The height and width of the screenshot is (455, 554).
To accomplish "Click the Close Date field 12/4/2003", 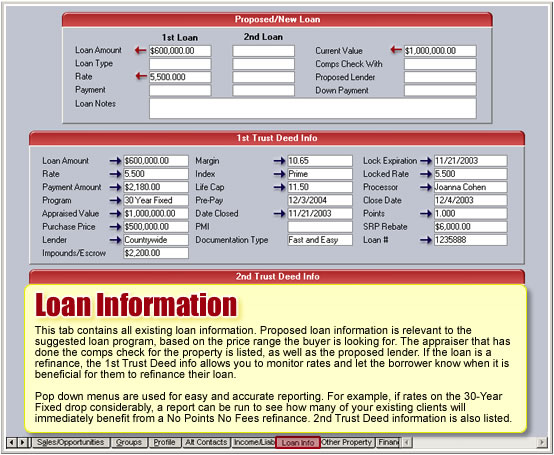I will (x=471, y=200).
